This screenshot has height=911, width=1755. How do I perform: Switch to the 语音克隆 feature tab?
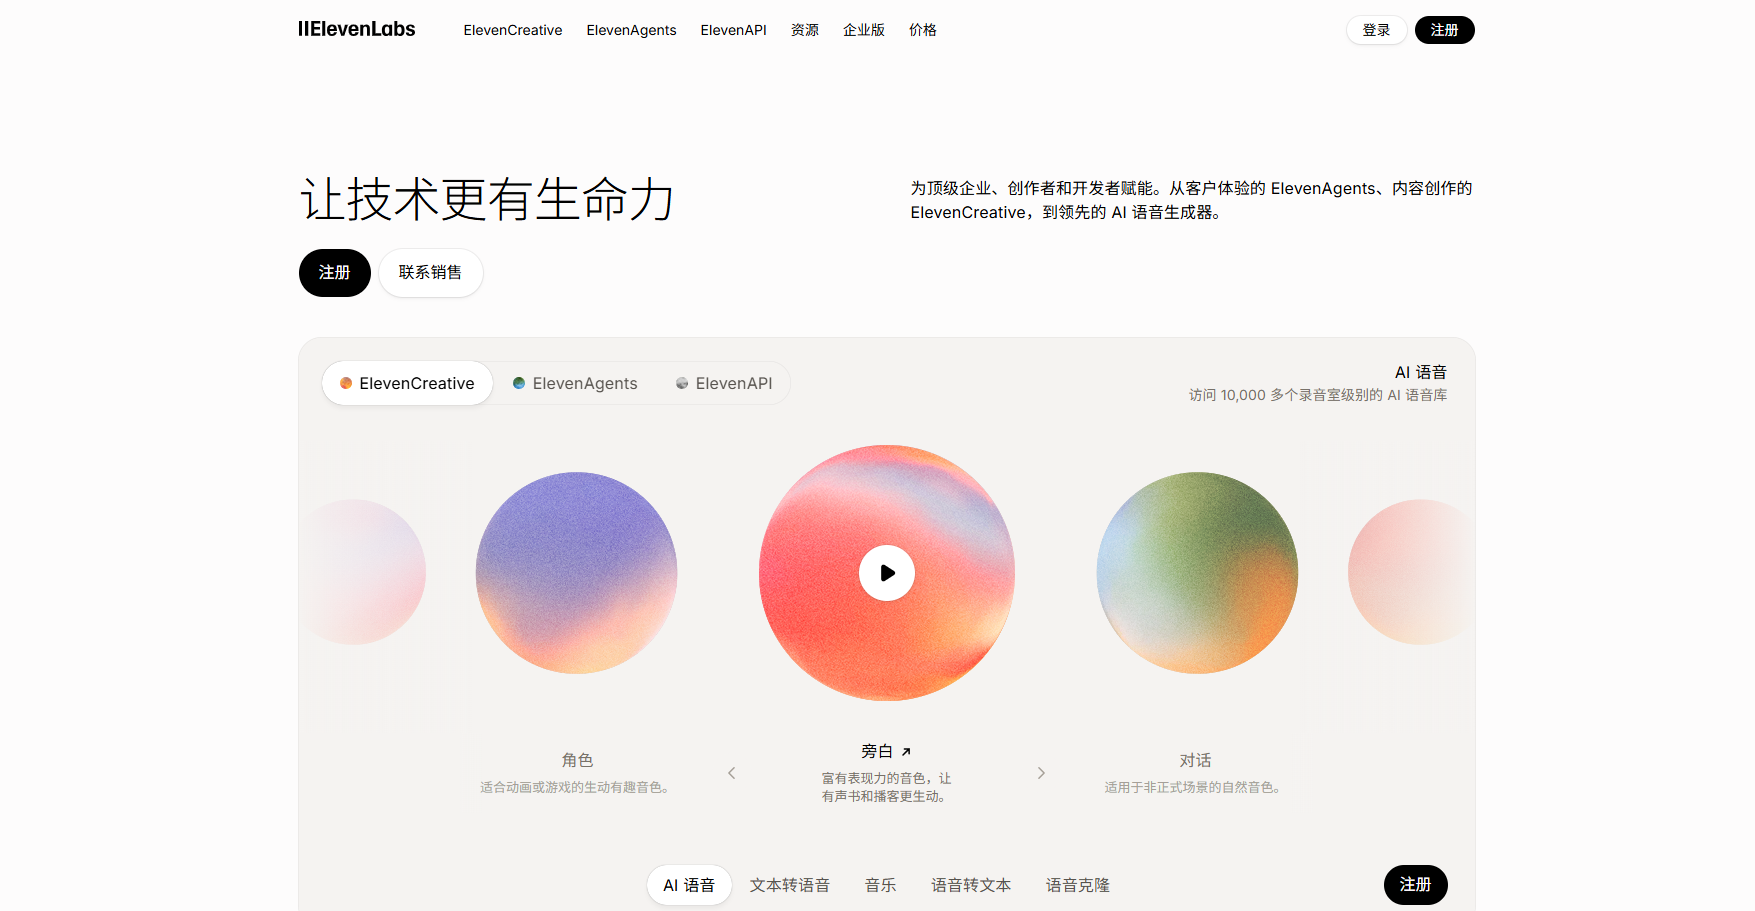coord(1078,885)
